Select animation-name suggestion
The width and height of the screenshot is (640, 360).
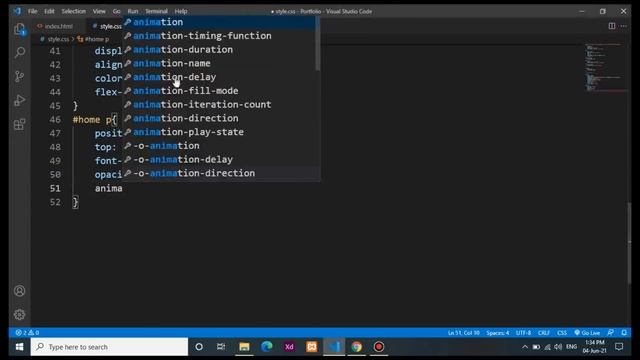220,63
